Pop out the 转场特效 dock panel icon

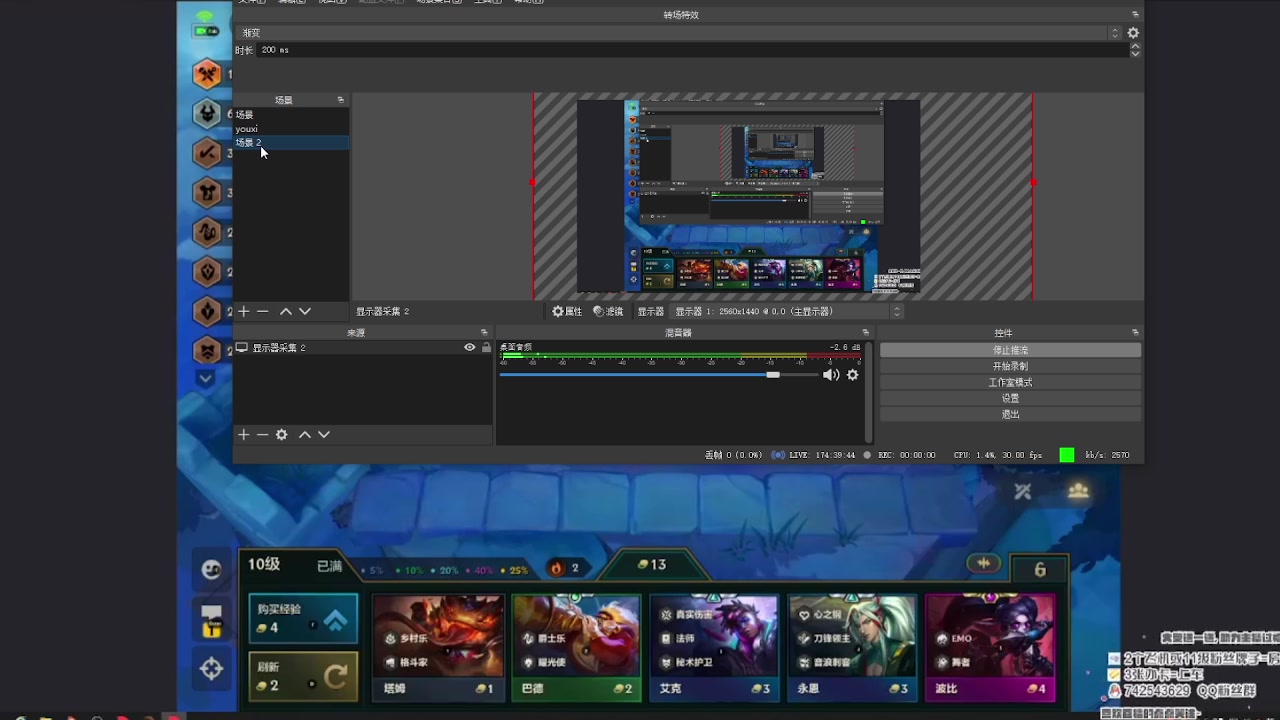coord(1135,15)
